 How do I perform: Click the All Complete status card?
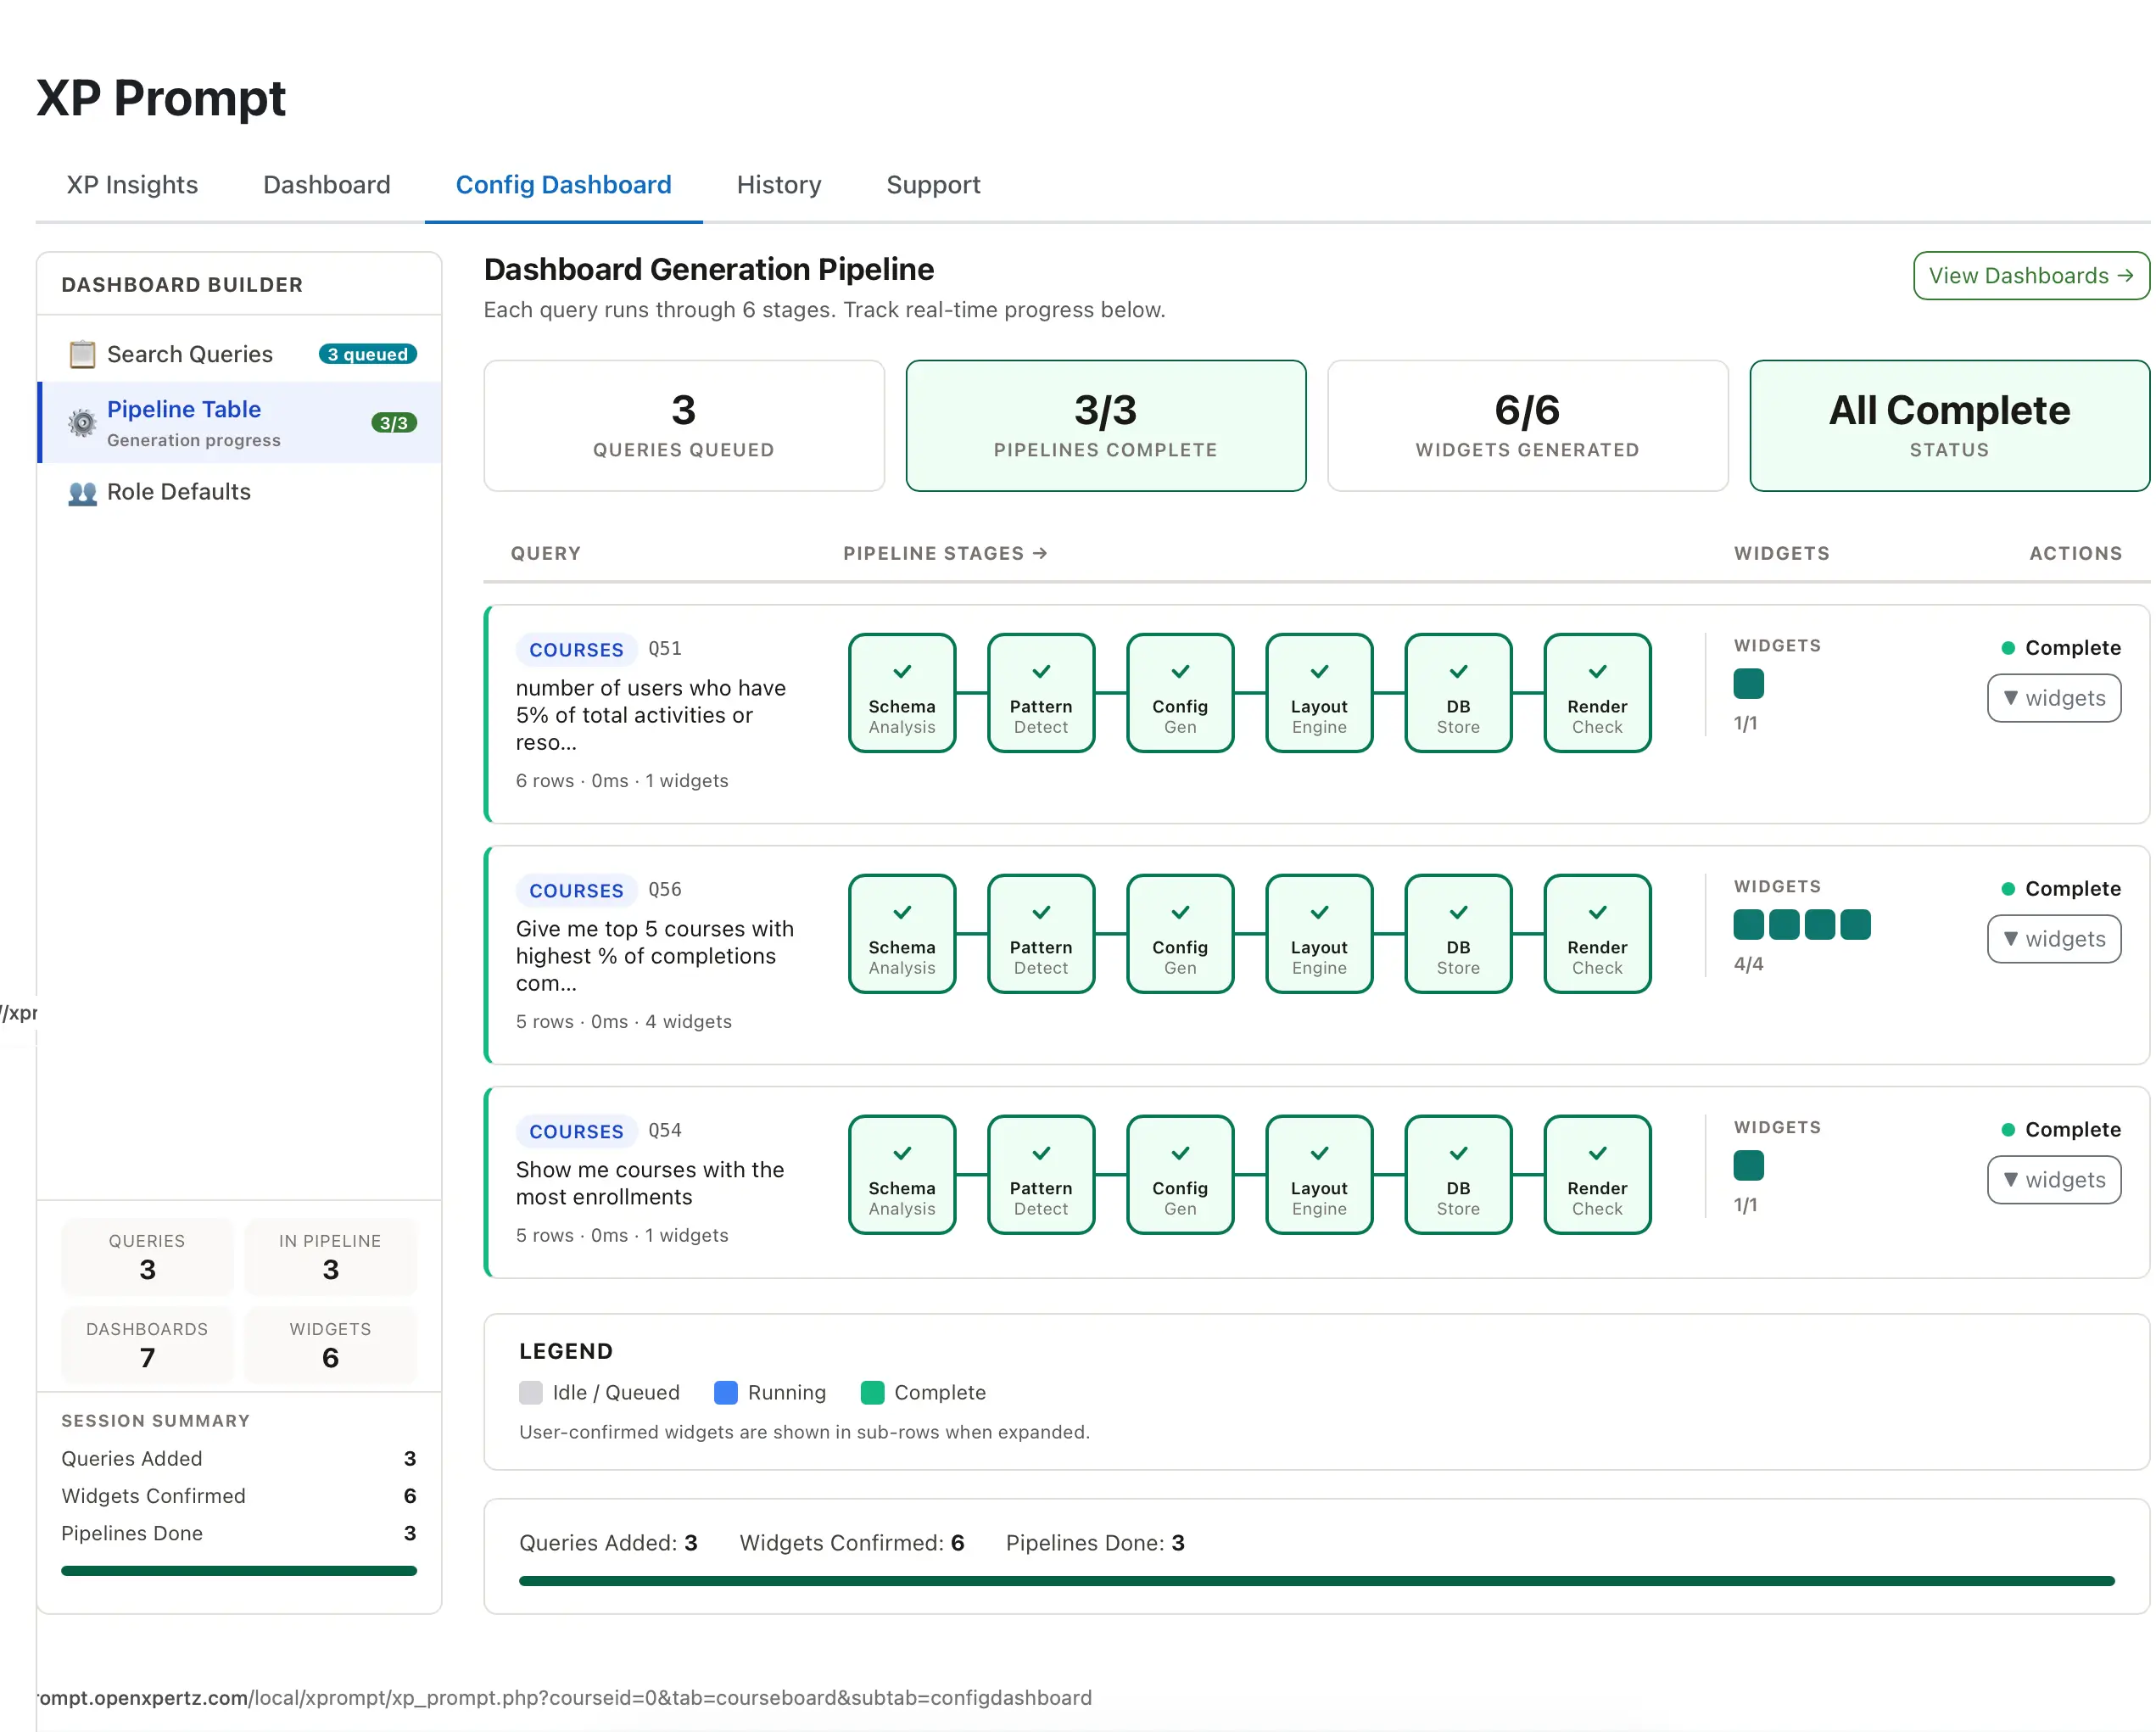[x=1949, y=426]
